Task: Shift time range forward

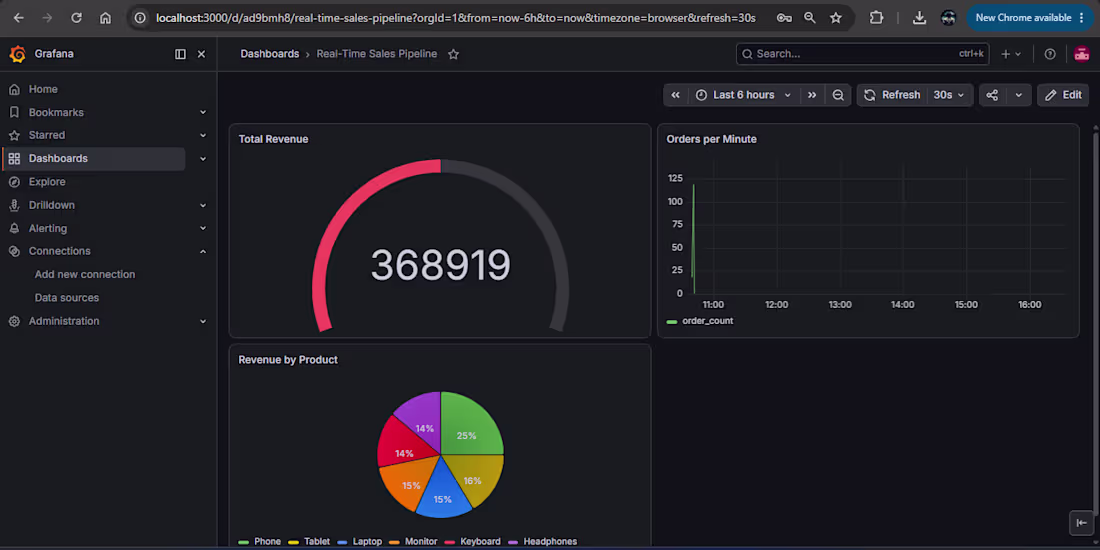Action: [812, 95]
